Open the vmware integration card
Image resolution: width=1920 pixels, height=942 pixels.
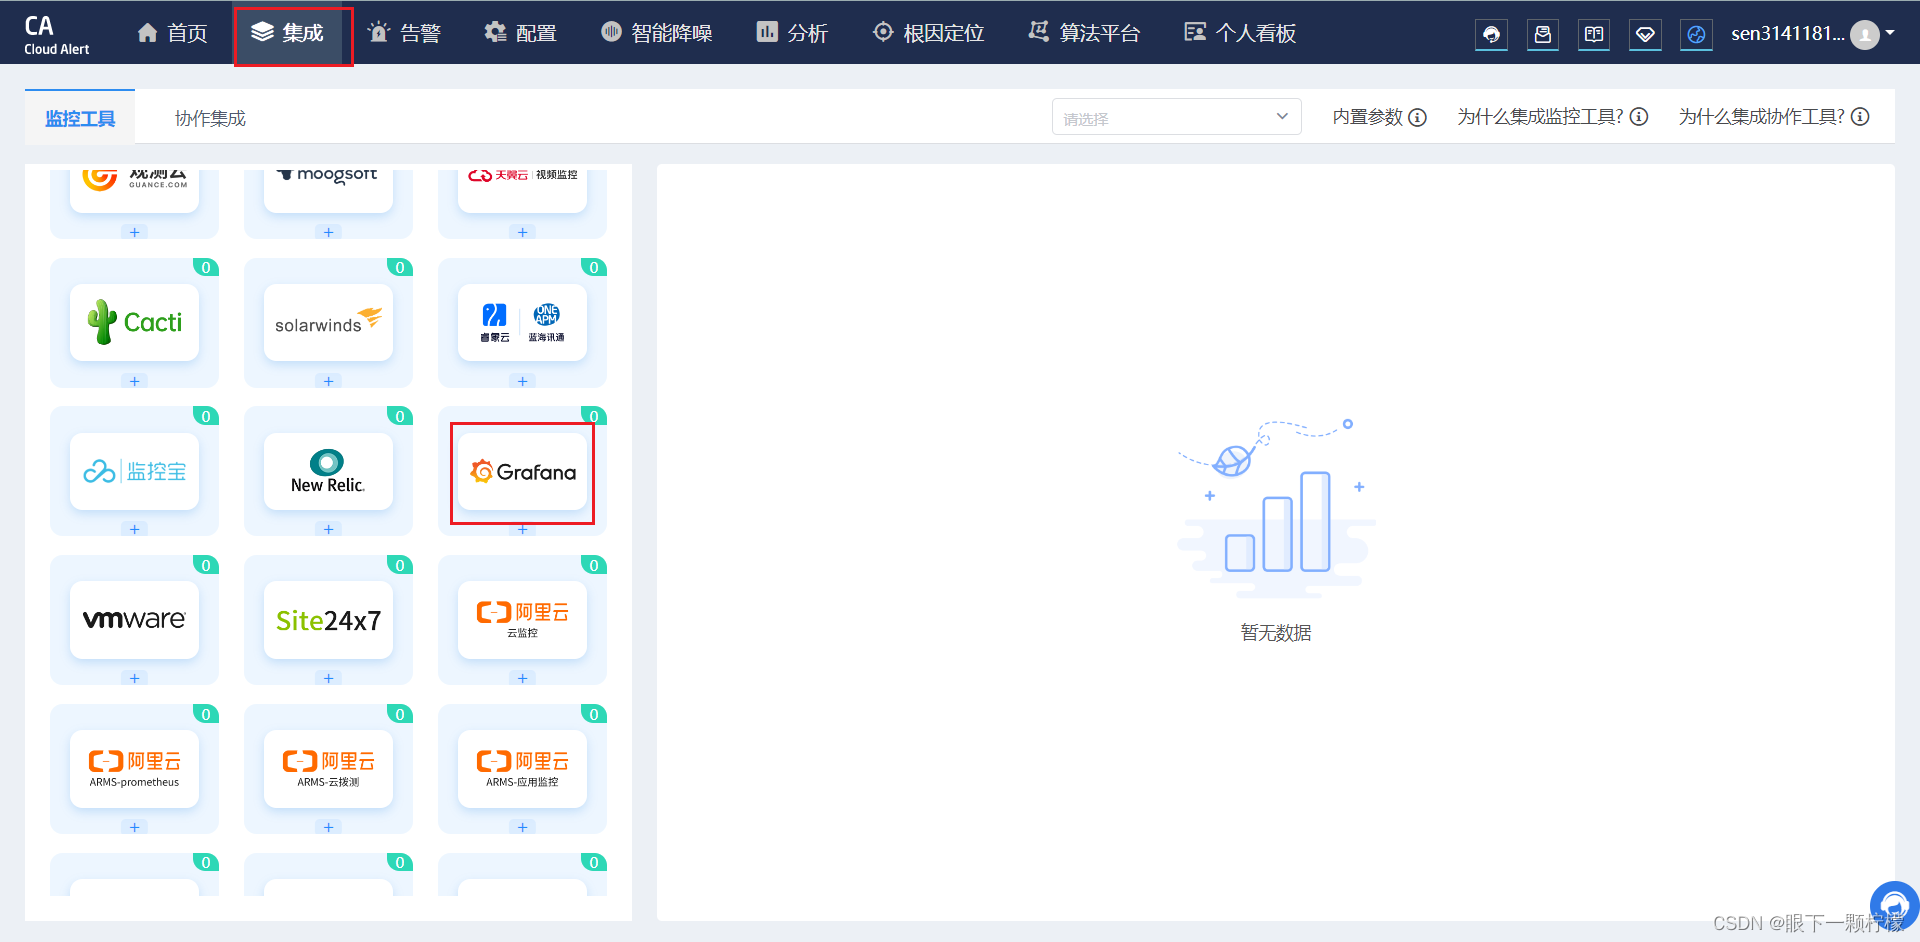click(134, 620)
